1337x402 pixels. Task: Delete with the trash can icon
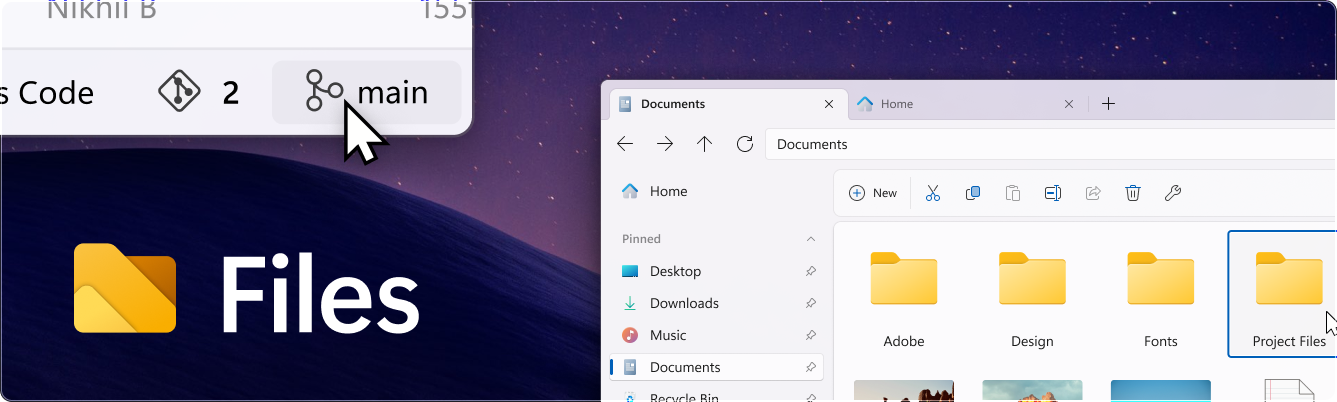pos(1133,193)
